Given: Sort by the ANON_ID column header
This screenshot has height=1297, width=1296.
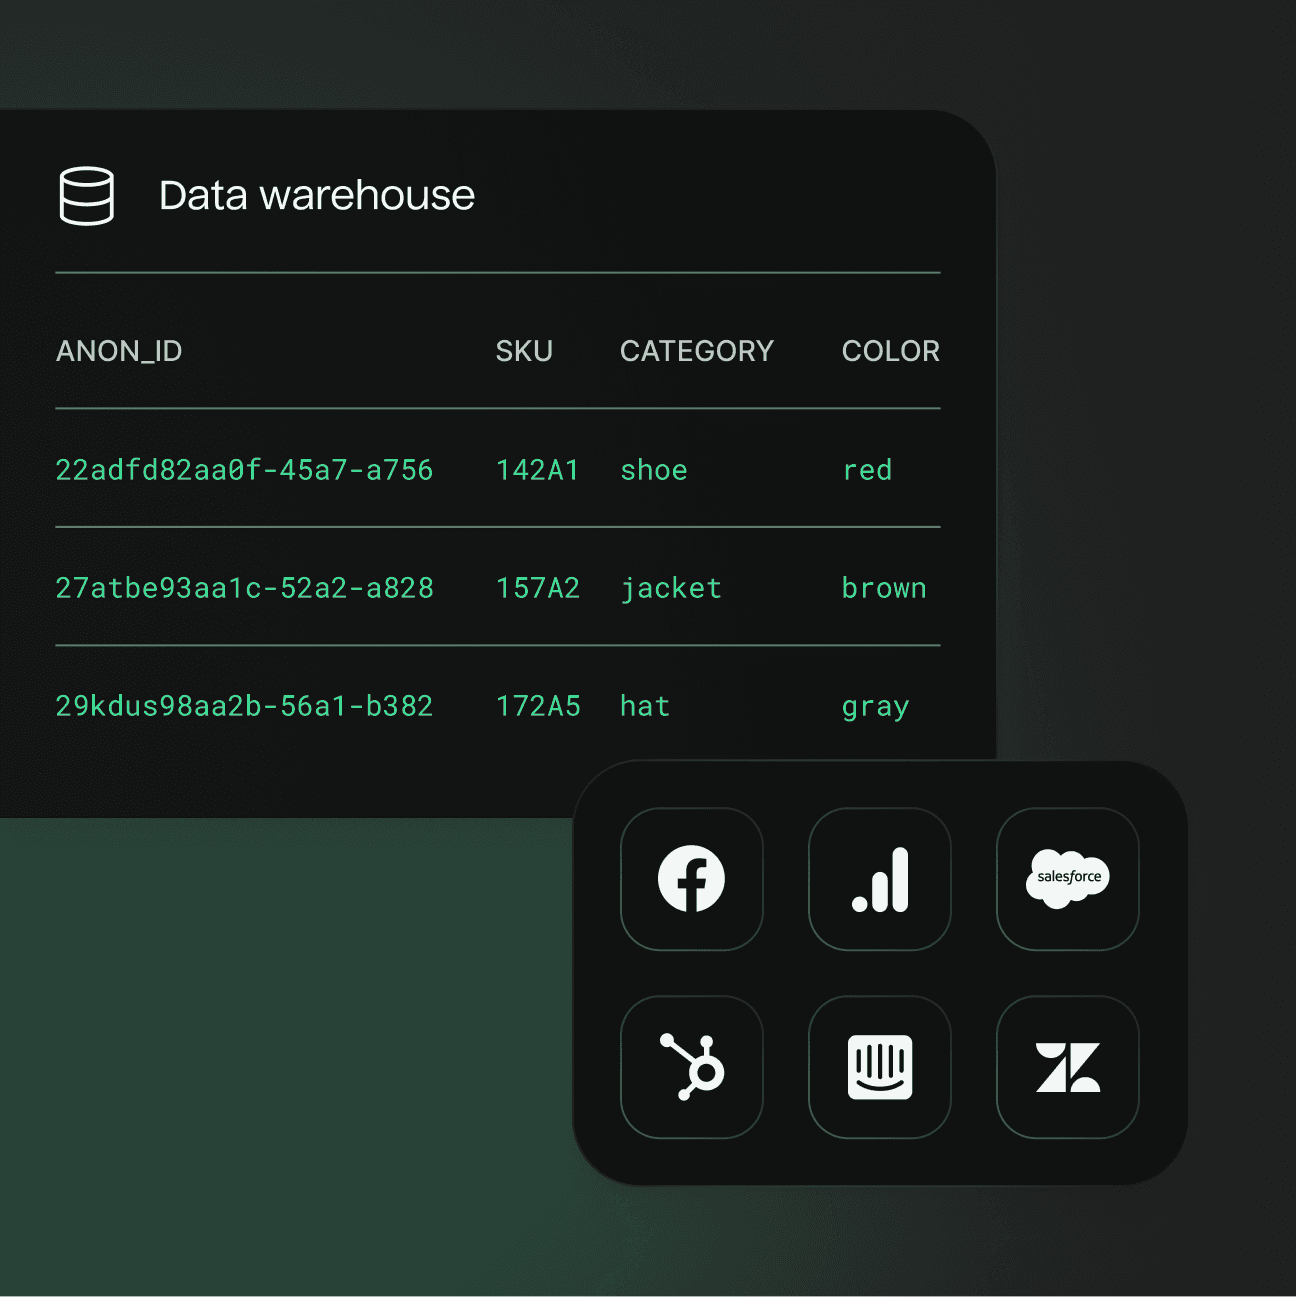Looking at the screenshot, I should (x=119, y=351).
